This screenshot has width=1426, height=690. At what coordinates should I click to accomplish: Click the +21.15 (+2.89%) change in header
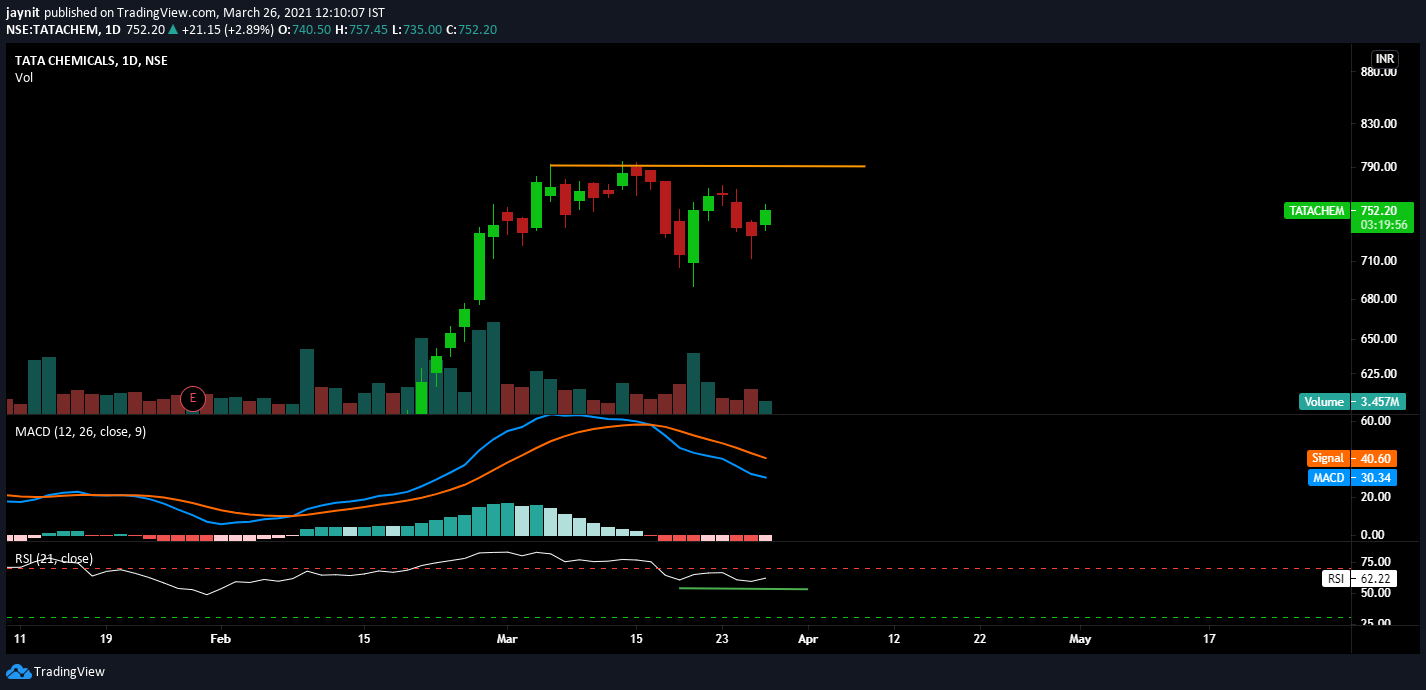(228, 30)
